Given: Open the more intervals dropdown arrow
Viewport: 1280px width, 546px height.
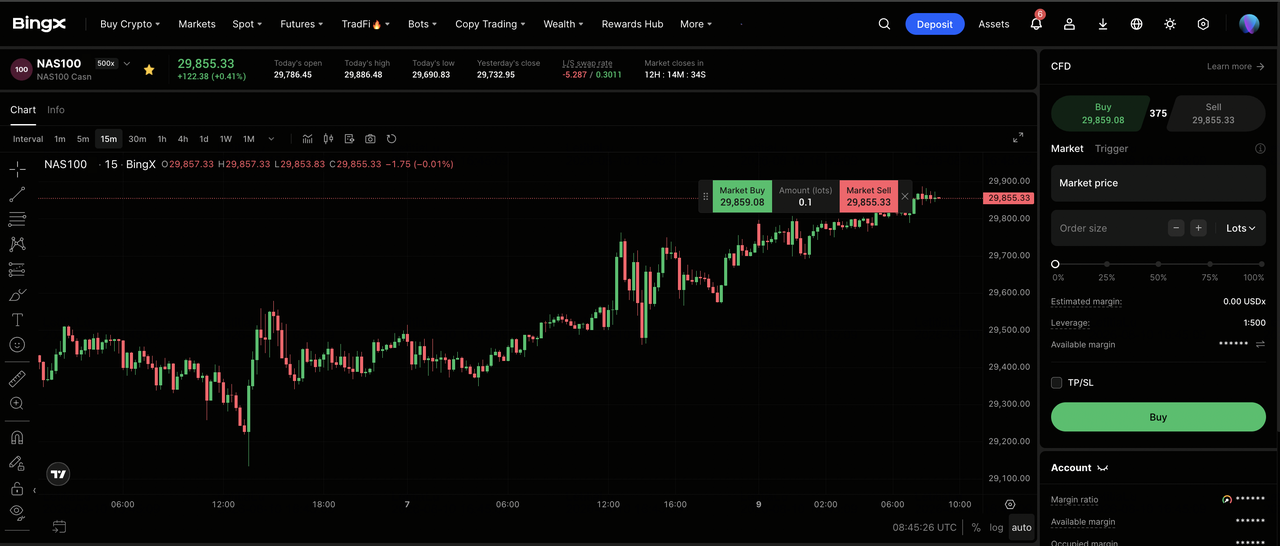Looking at the screenshot, I should click(x=271, y=139).
